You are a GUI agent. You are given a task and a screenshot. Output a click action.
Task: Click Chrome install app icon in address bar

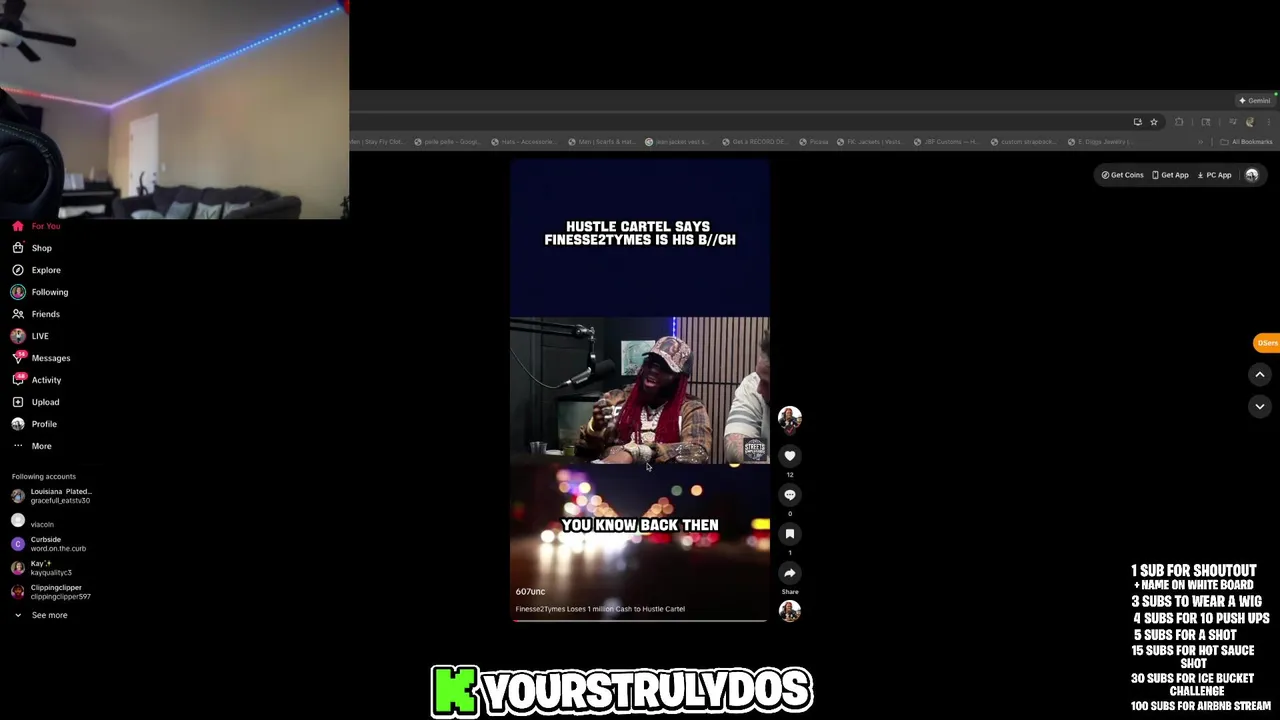tap(1137, 122)
